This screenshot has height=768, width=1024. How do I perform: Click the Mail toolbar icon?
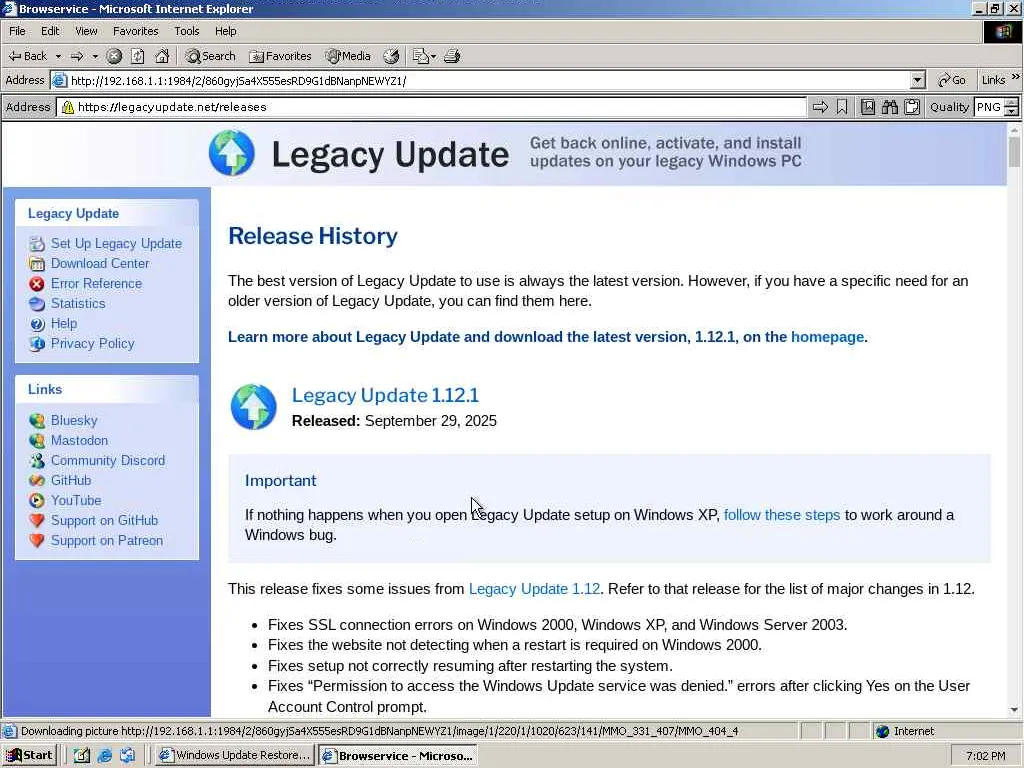pos(422,56)
